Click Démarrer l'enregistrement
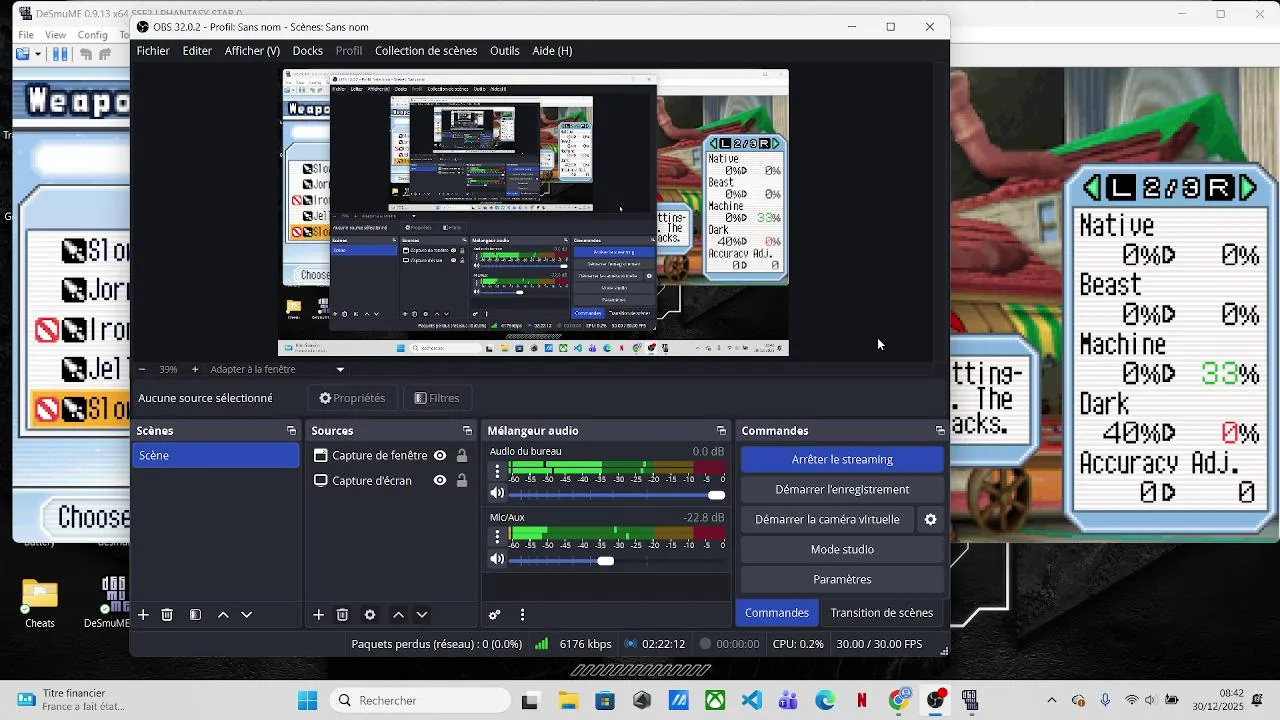 (x=842, y=490)
